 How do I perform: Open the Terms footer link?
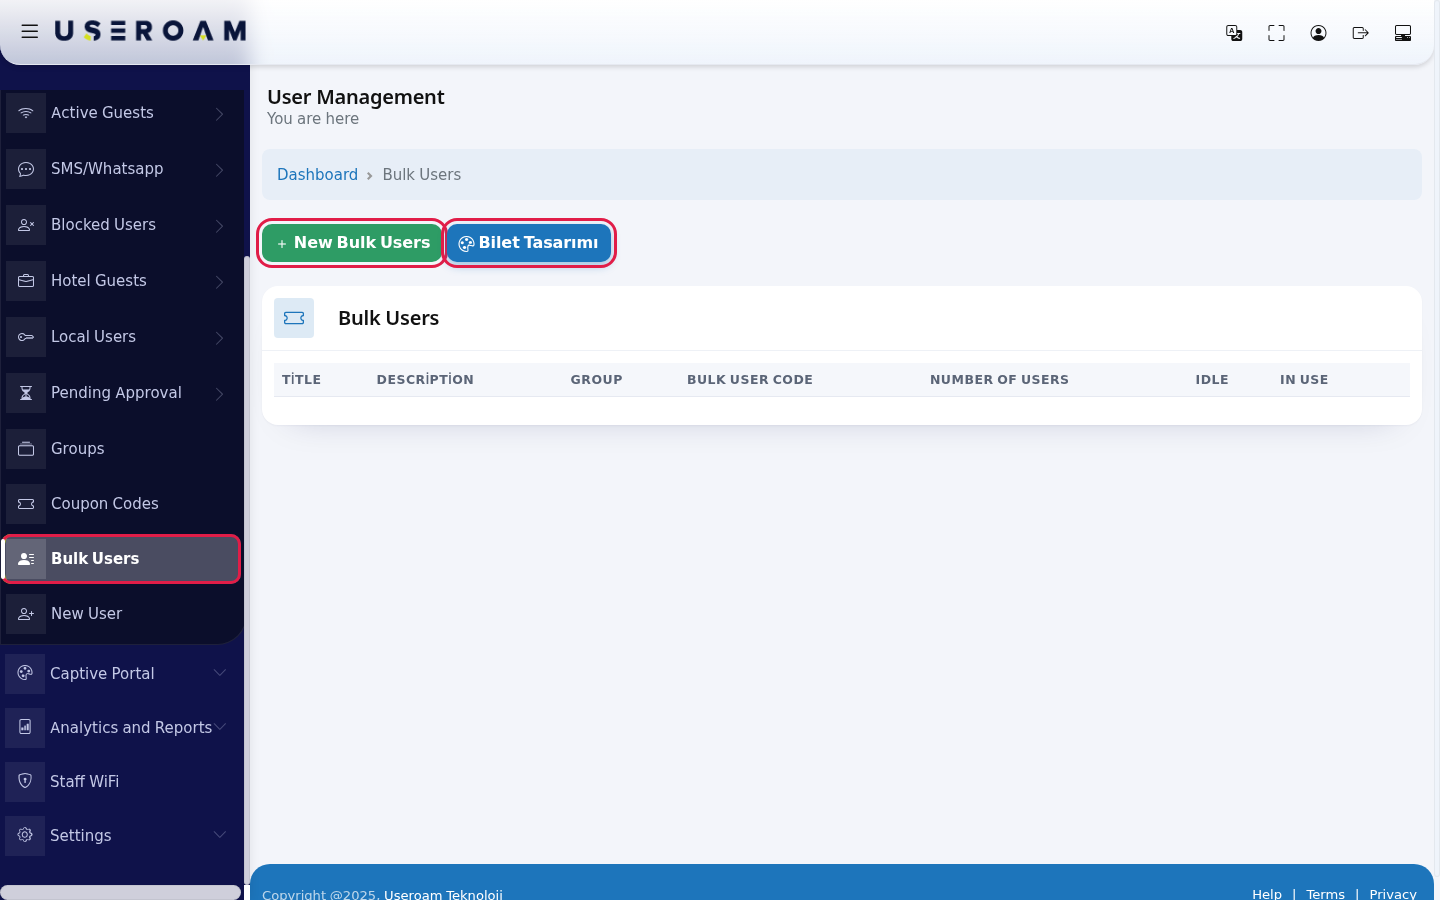pyautogui.click(x=1325, y=894)
